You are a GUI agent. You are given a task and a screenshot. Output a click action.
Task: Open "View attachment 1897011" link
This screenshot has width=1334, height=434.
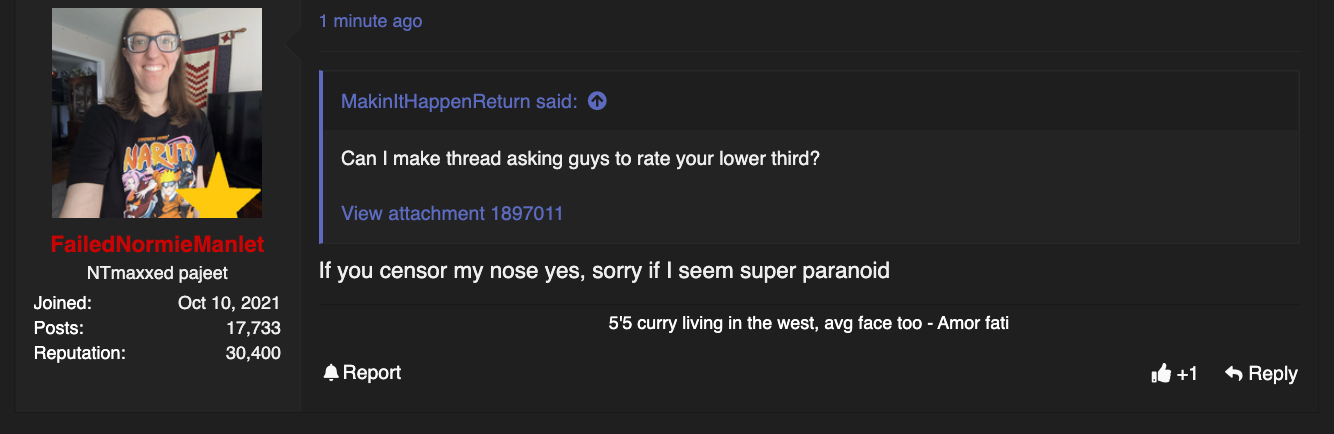tap(452, 213)
